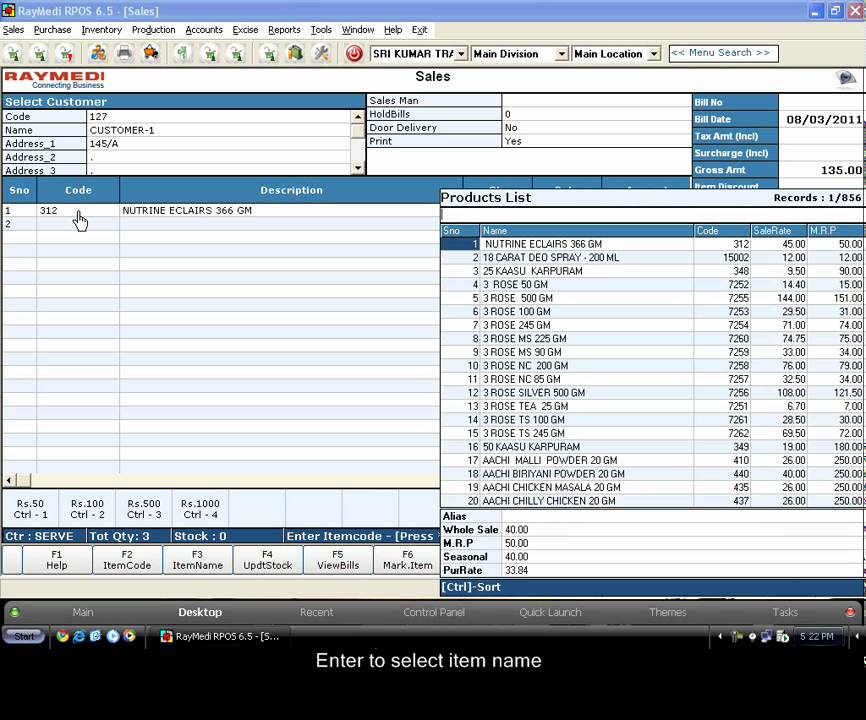Click the Menu Search input box
Viewport: 866px width, 720px height.
(x=723, y=54)
